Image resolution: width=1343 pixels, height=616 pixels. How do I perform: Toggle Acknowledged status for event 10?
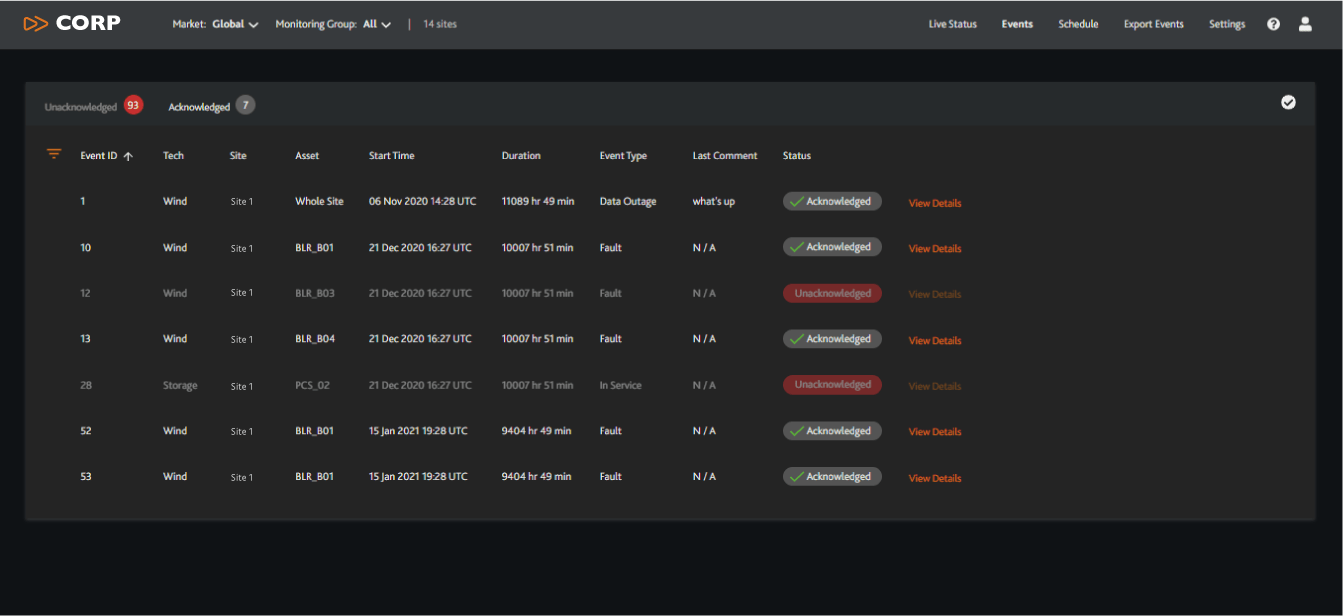pos(832,247)
